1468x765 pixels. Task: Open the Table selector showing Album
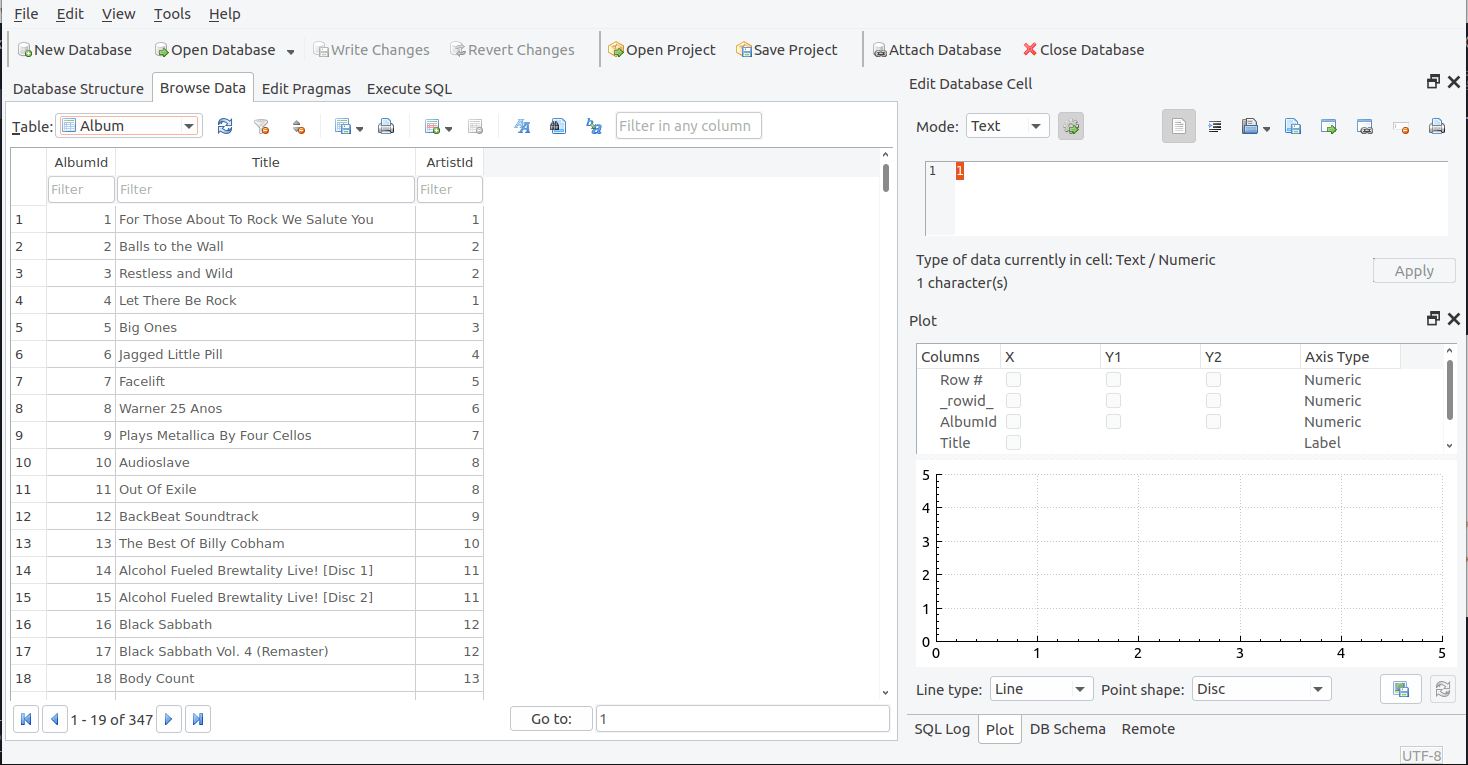pos(129,126)
